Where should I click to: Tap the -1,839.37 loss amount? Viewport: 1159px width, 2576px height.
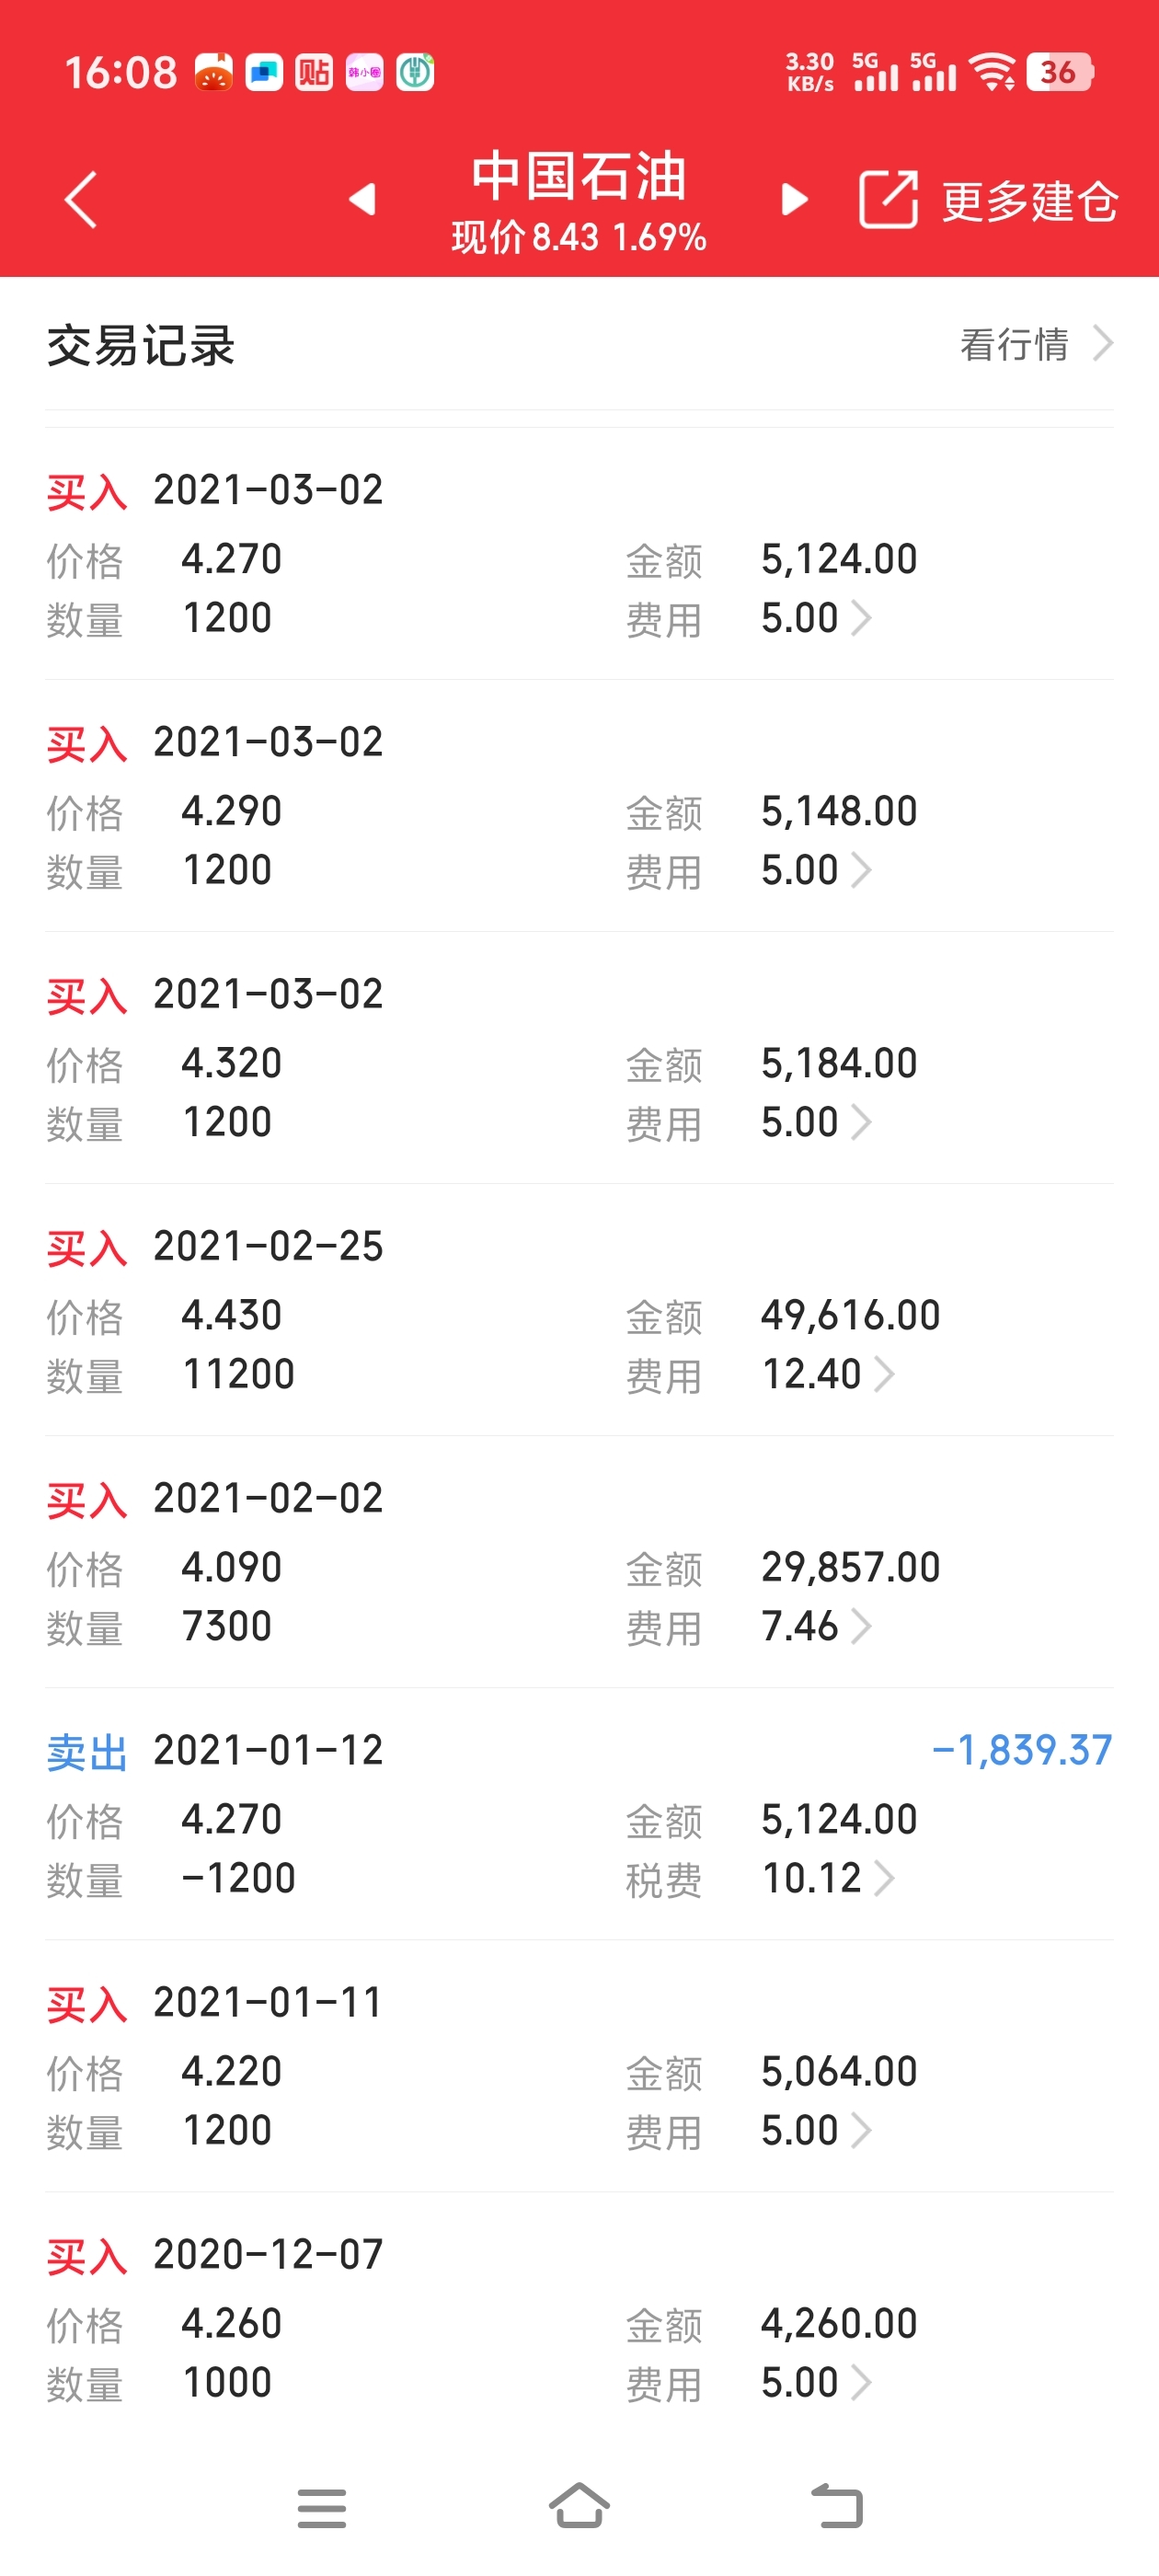click(x=1021, y=1751)
